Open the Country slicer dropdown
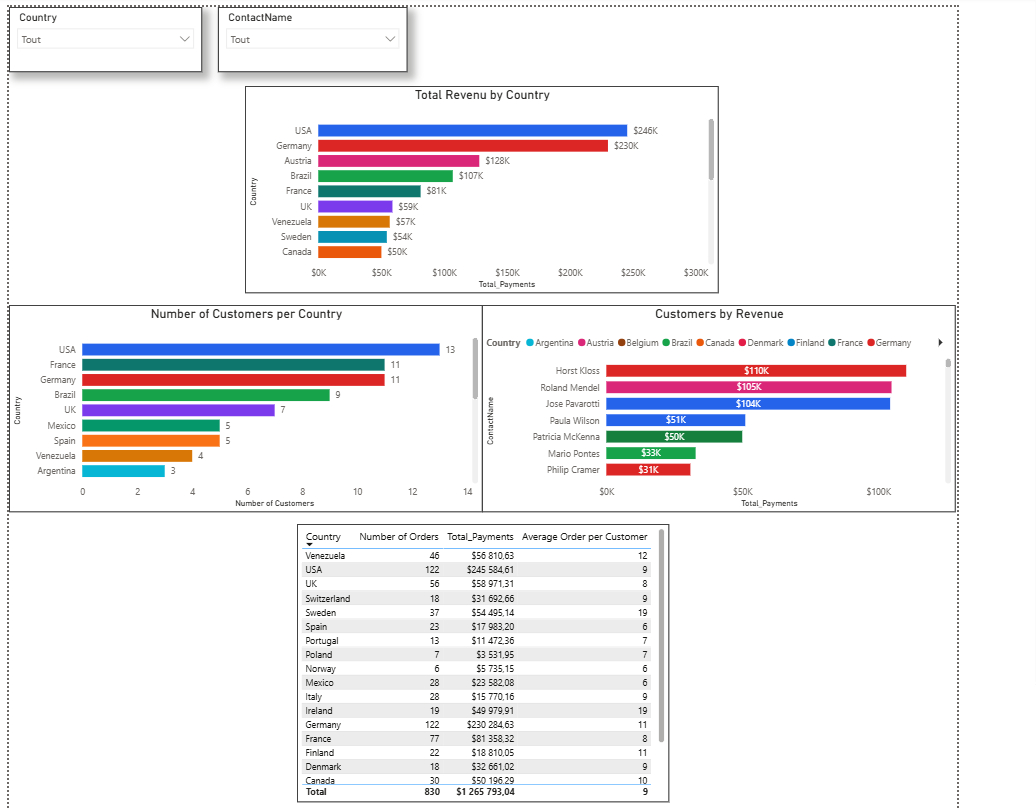The height and width of the screenshot is (808, 1036). pyautogui.click(x=105, y=39)
